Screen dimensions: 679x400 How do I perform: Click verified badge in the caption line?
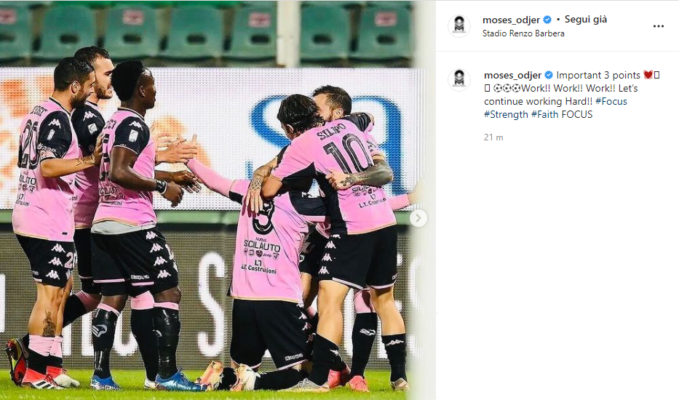click(548, 75)
